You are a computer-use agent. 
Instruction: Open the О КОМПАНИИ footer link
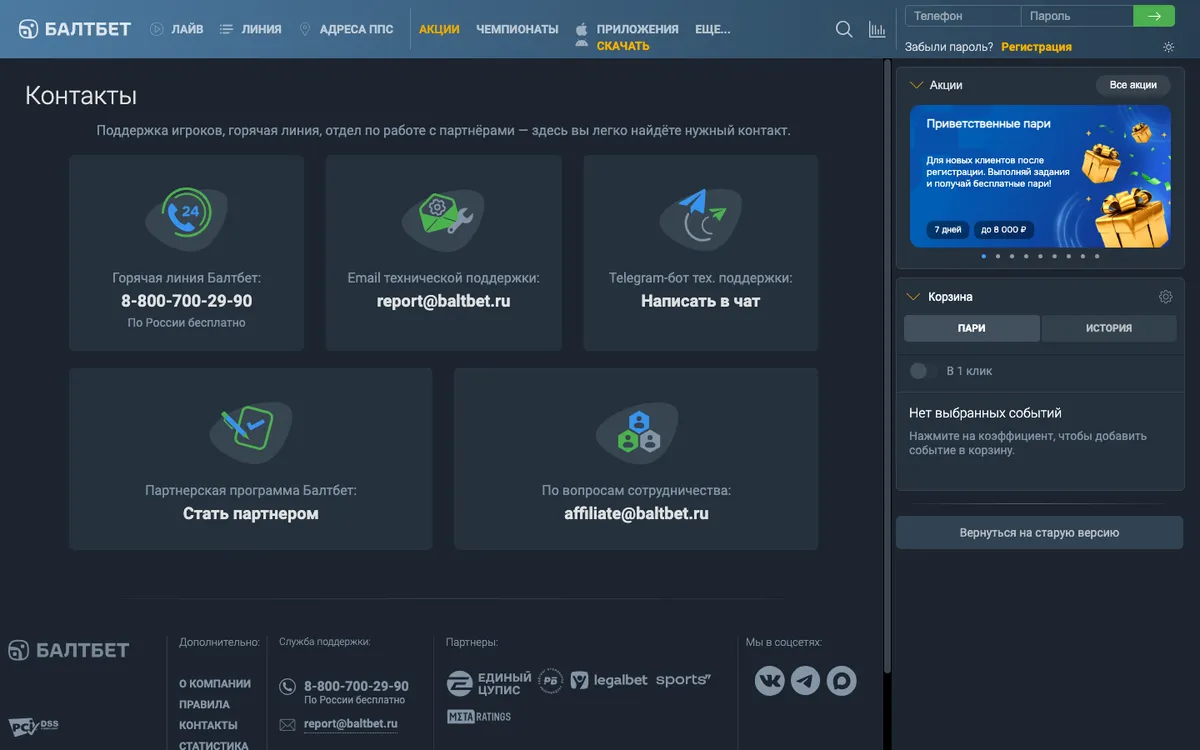(x=215, y=684)
